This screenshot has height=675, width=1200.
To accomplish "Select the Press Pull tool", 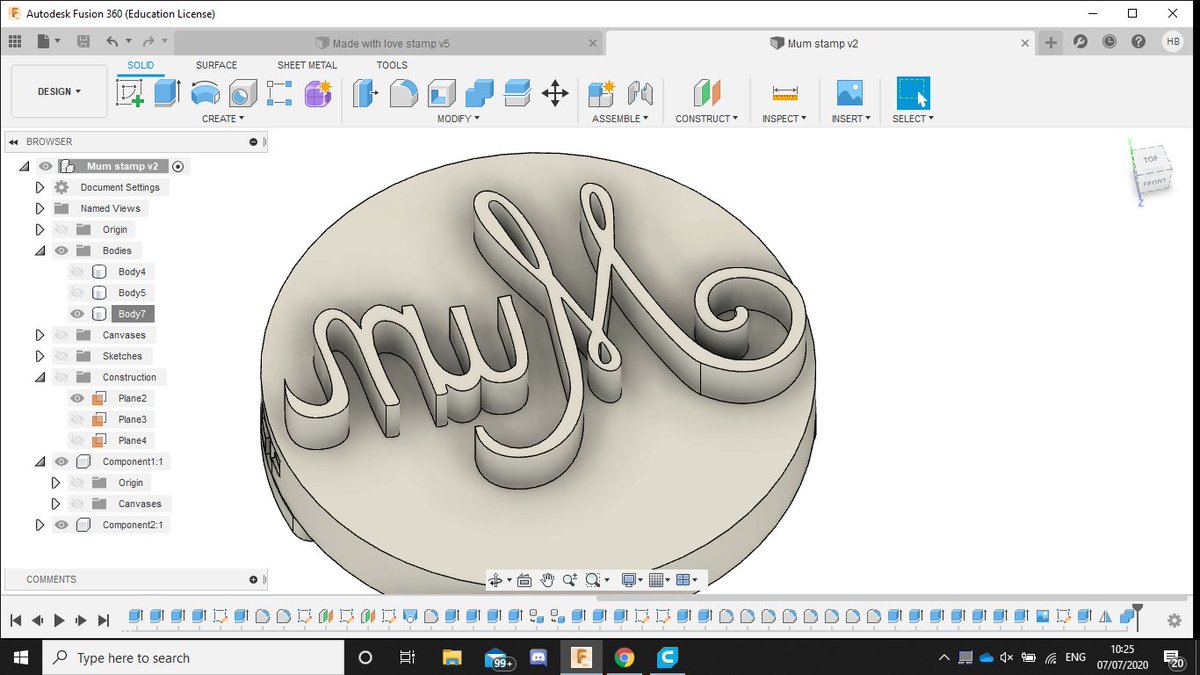I will point(366,93).
